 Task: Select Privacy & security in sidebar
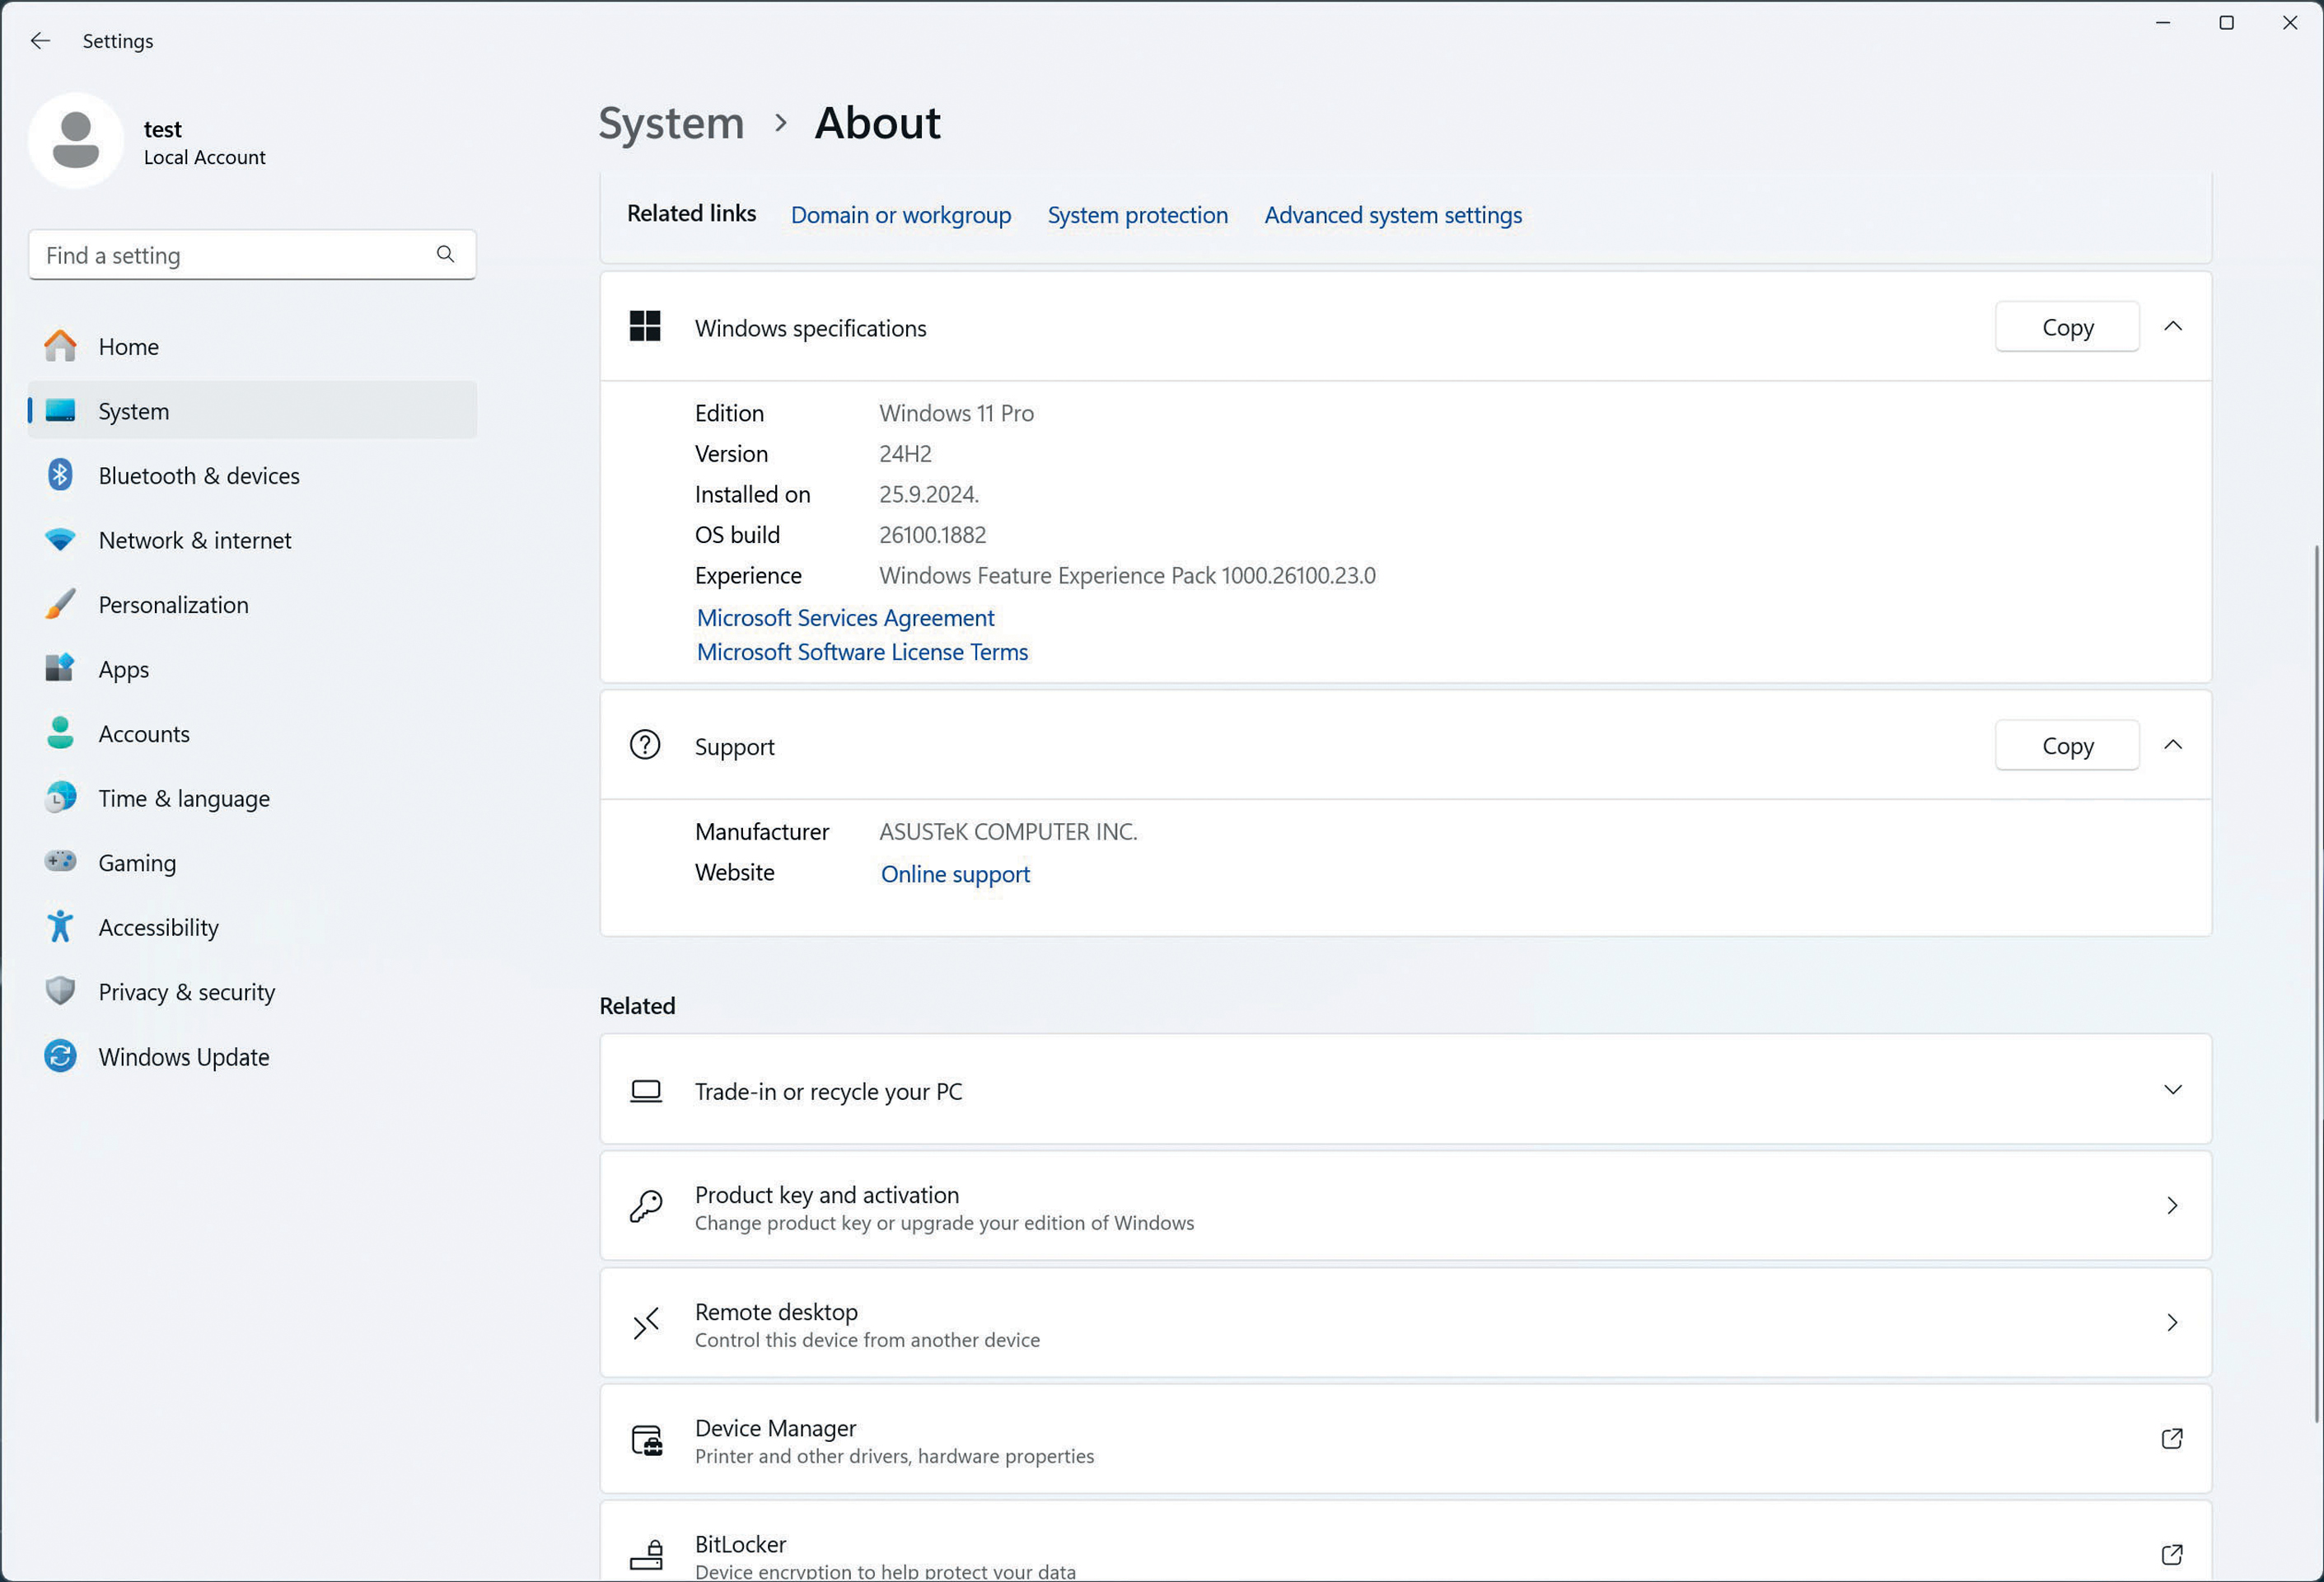coord(252,991)
